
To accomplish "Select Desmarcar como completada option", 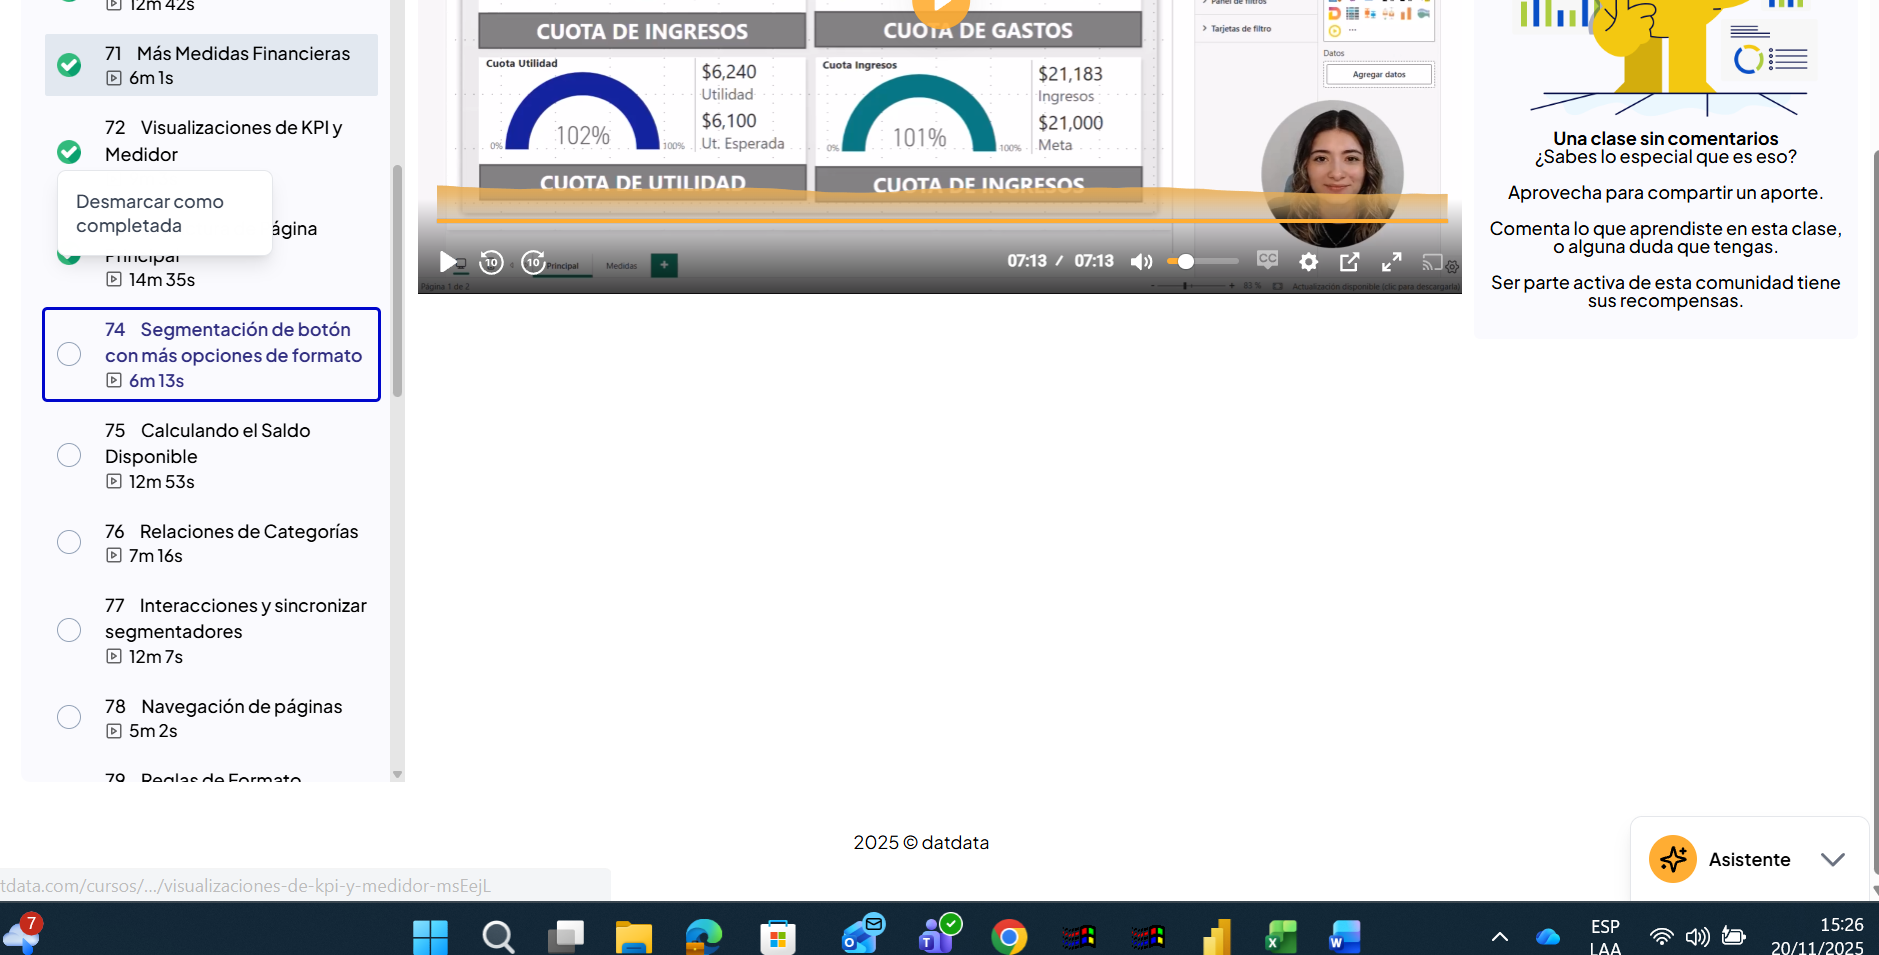I will (x=150, y=214).
